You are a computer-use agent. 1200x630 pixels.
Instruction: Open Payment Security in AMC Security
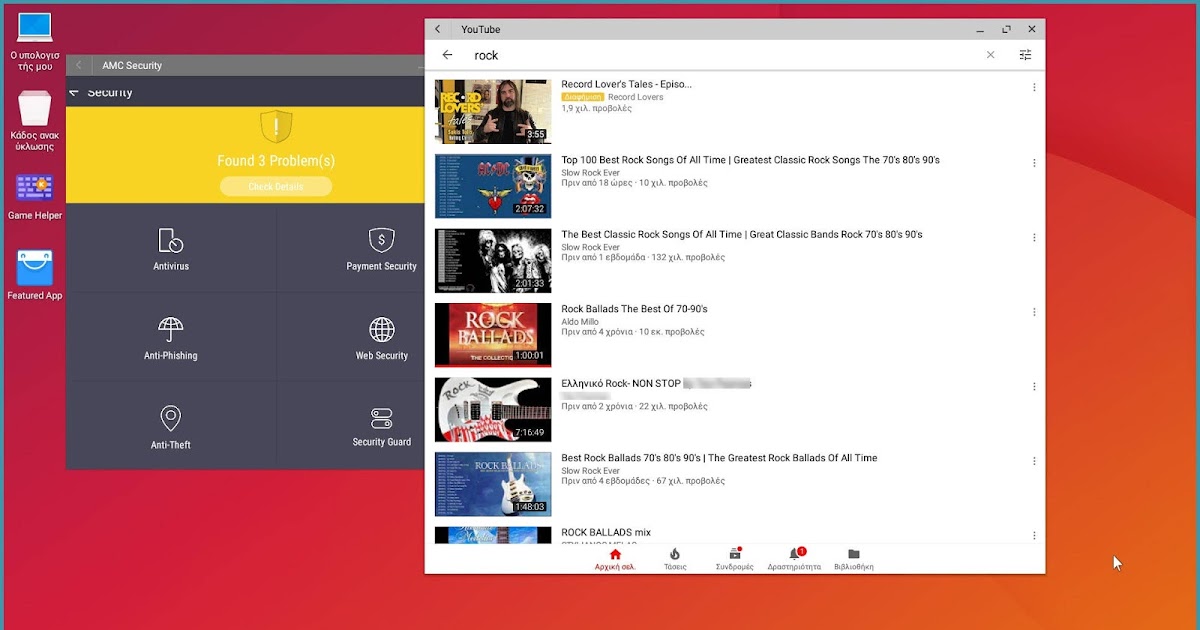pyautogui.click(x=381, y=248)
